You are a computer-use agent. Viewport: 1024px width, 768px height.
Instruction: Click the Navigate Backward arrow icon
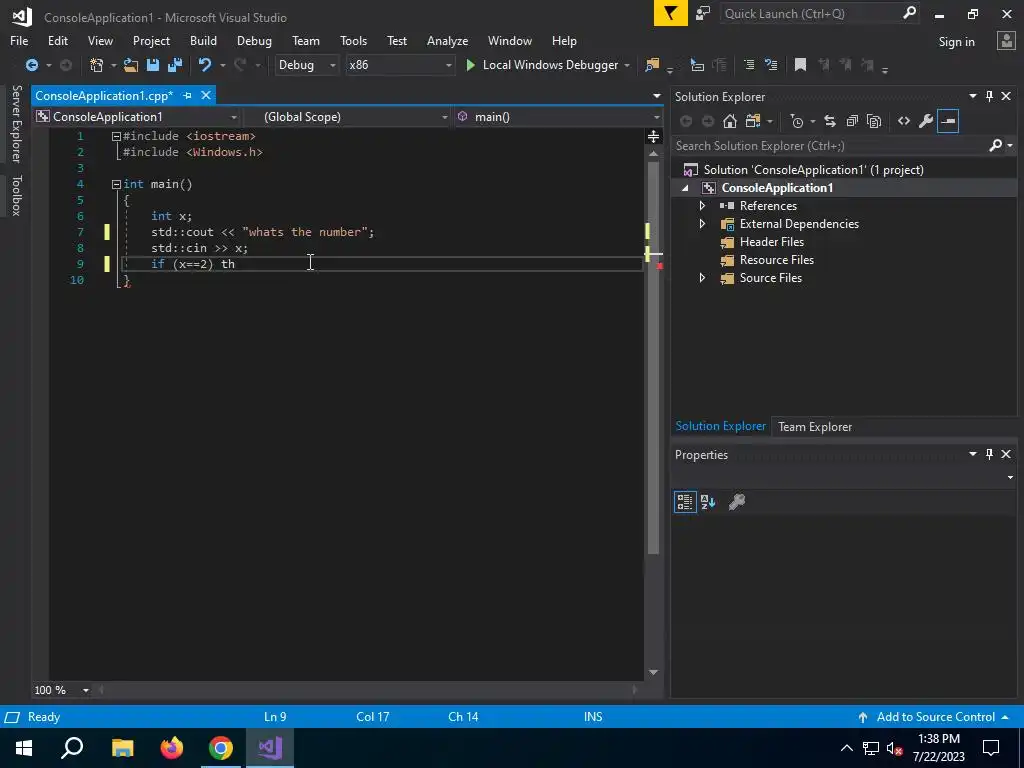pyautogui.click(x=31, y=65)
